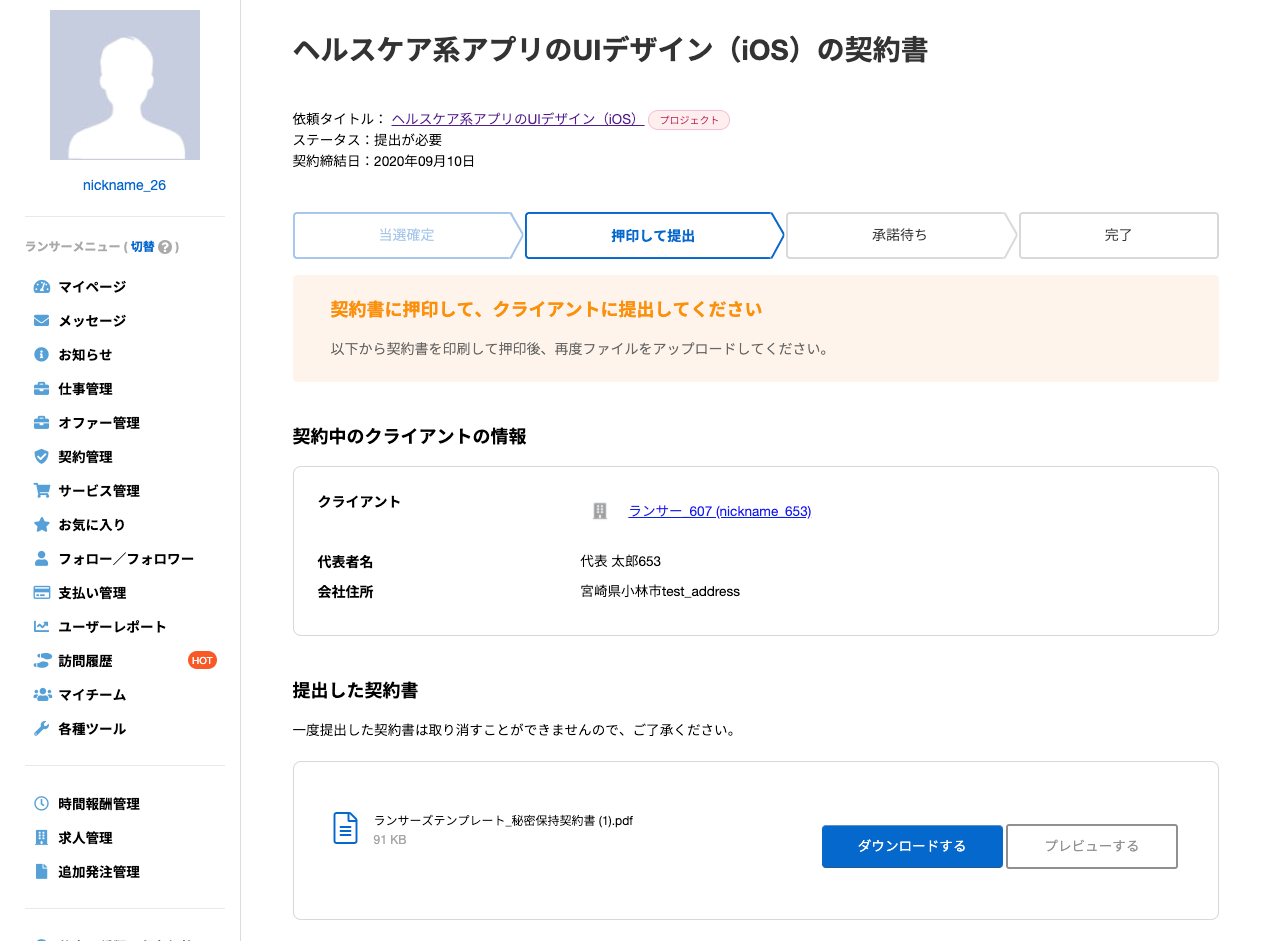The height and width of the screenshot is (941, 1280).
Task: Open the サービス管理 cart icon
Action: pyautogui.click(x=40, y=491)
